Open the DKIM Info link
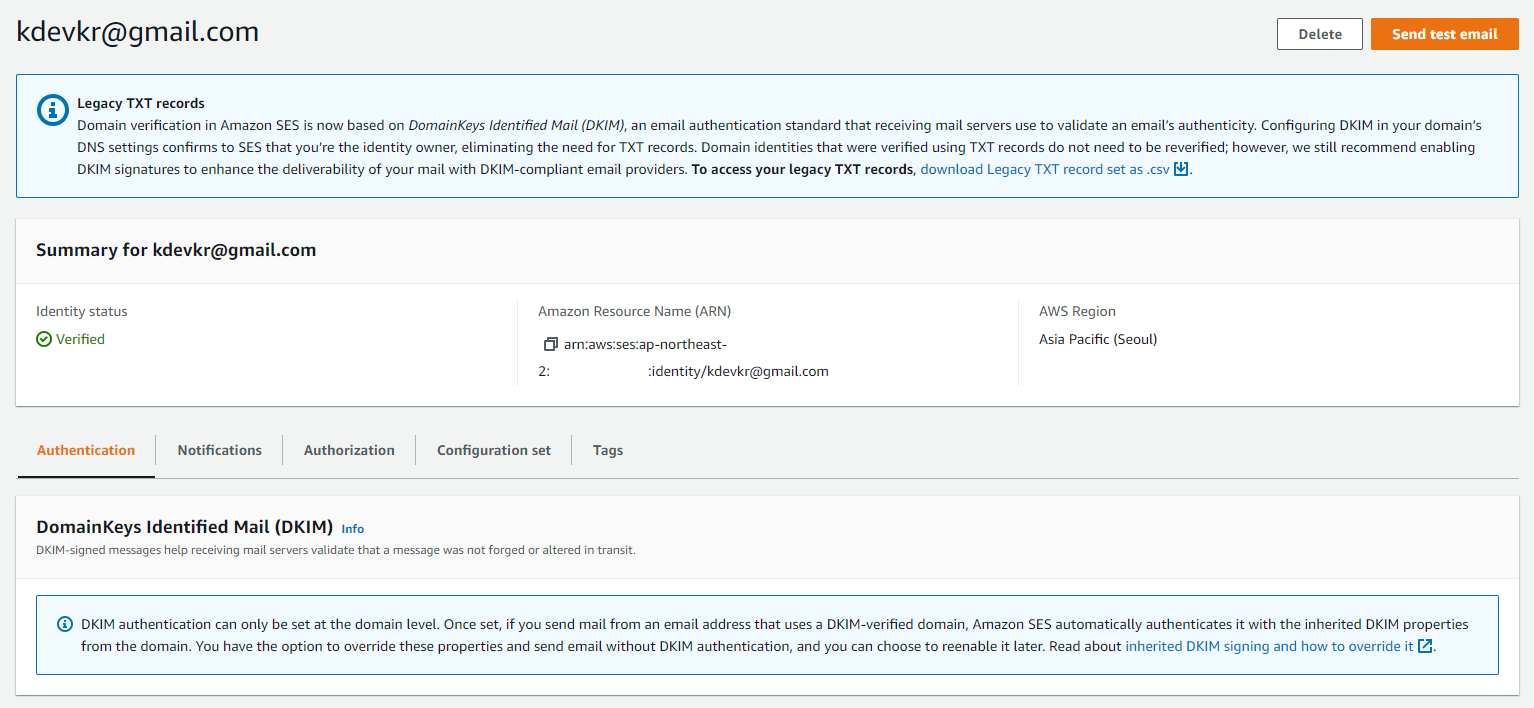Viewport: 1534px width, 708px height. [x=352, y=529]
